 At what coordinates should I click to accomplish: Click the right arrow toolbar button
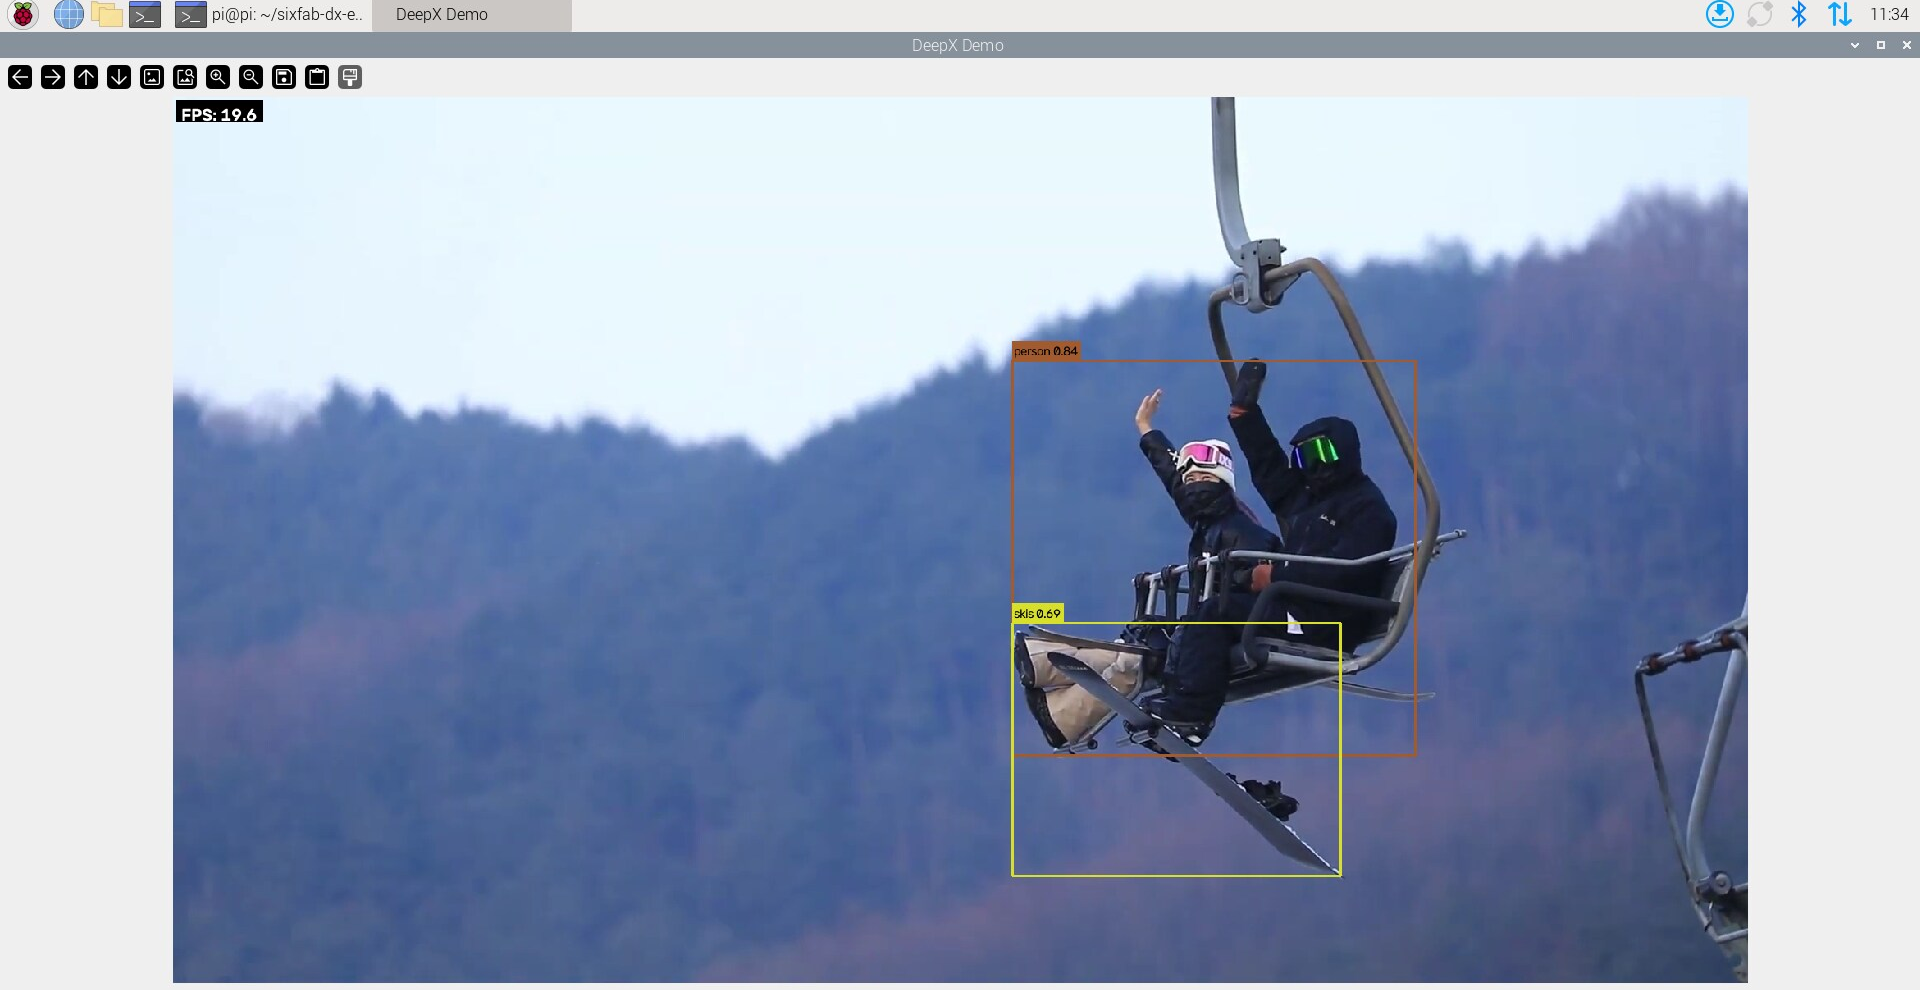53,77
